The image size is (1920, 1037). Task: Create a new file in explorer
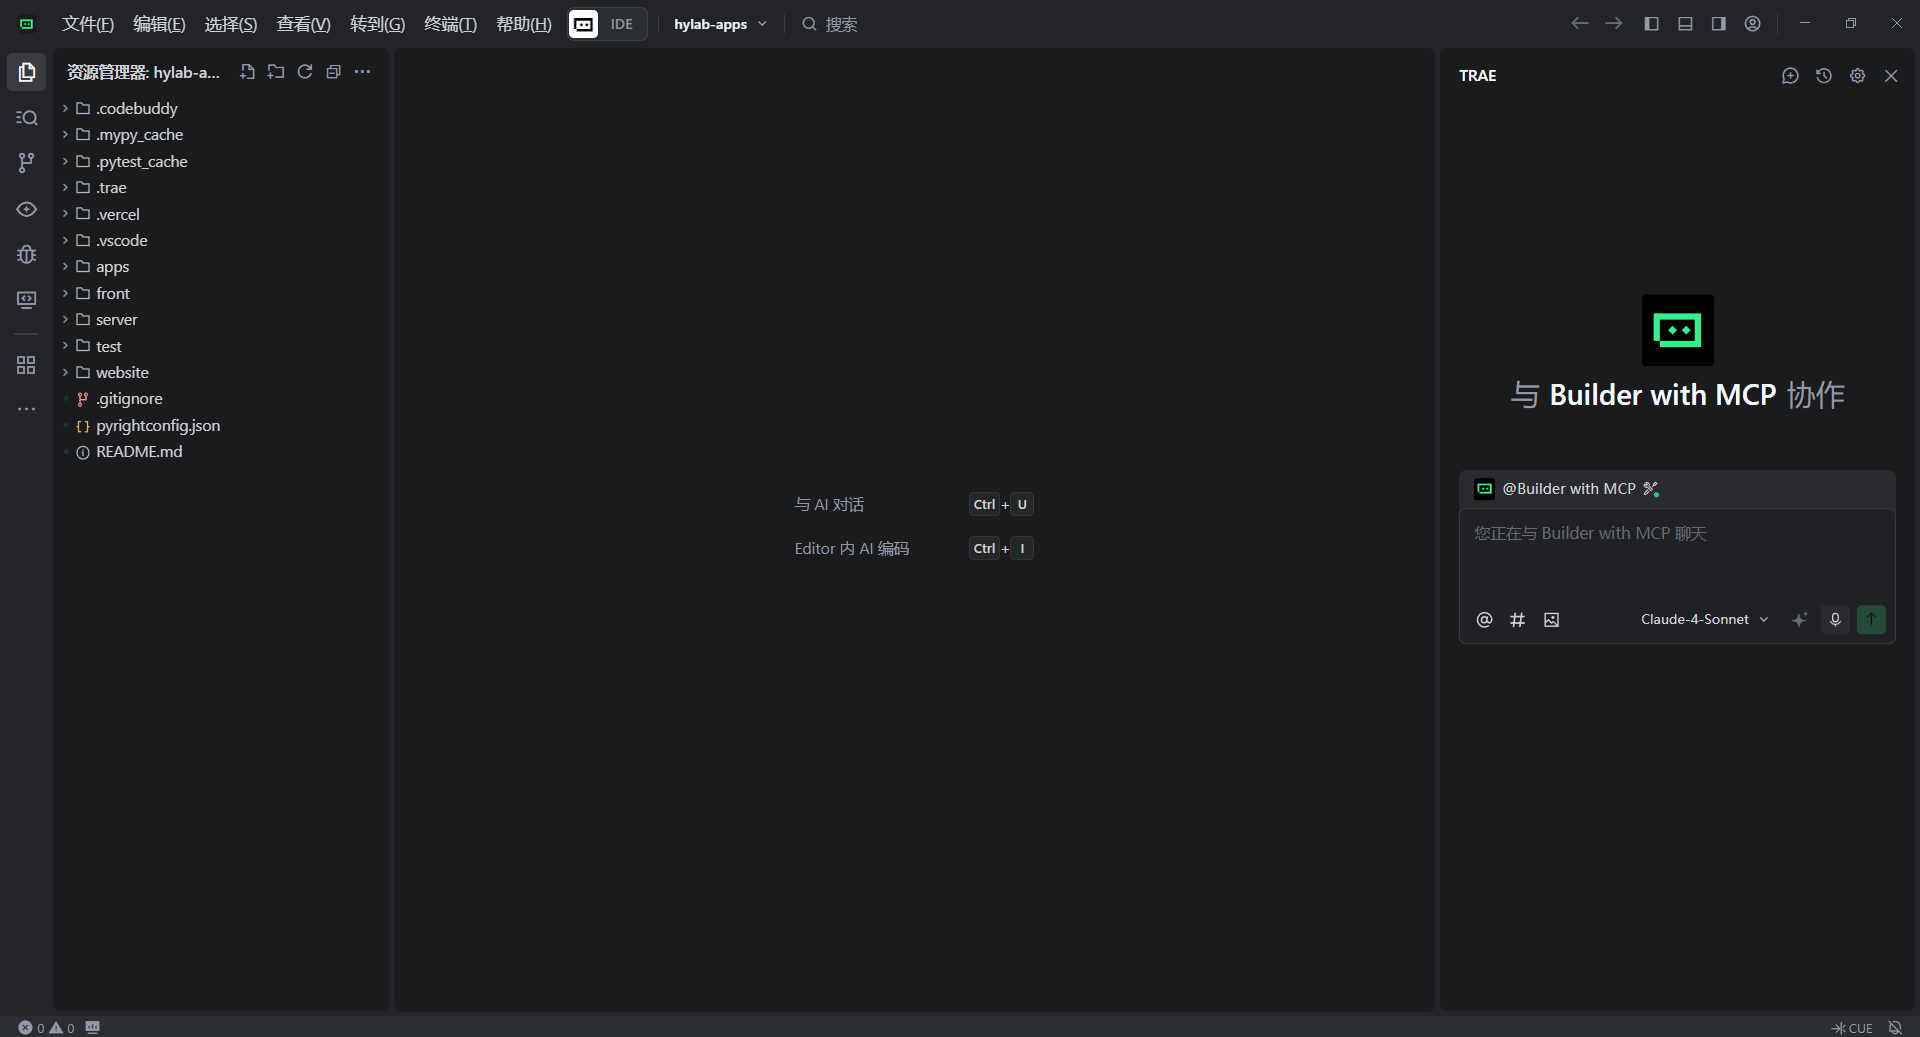247,72
